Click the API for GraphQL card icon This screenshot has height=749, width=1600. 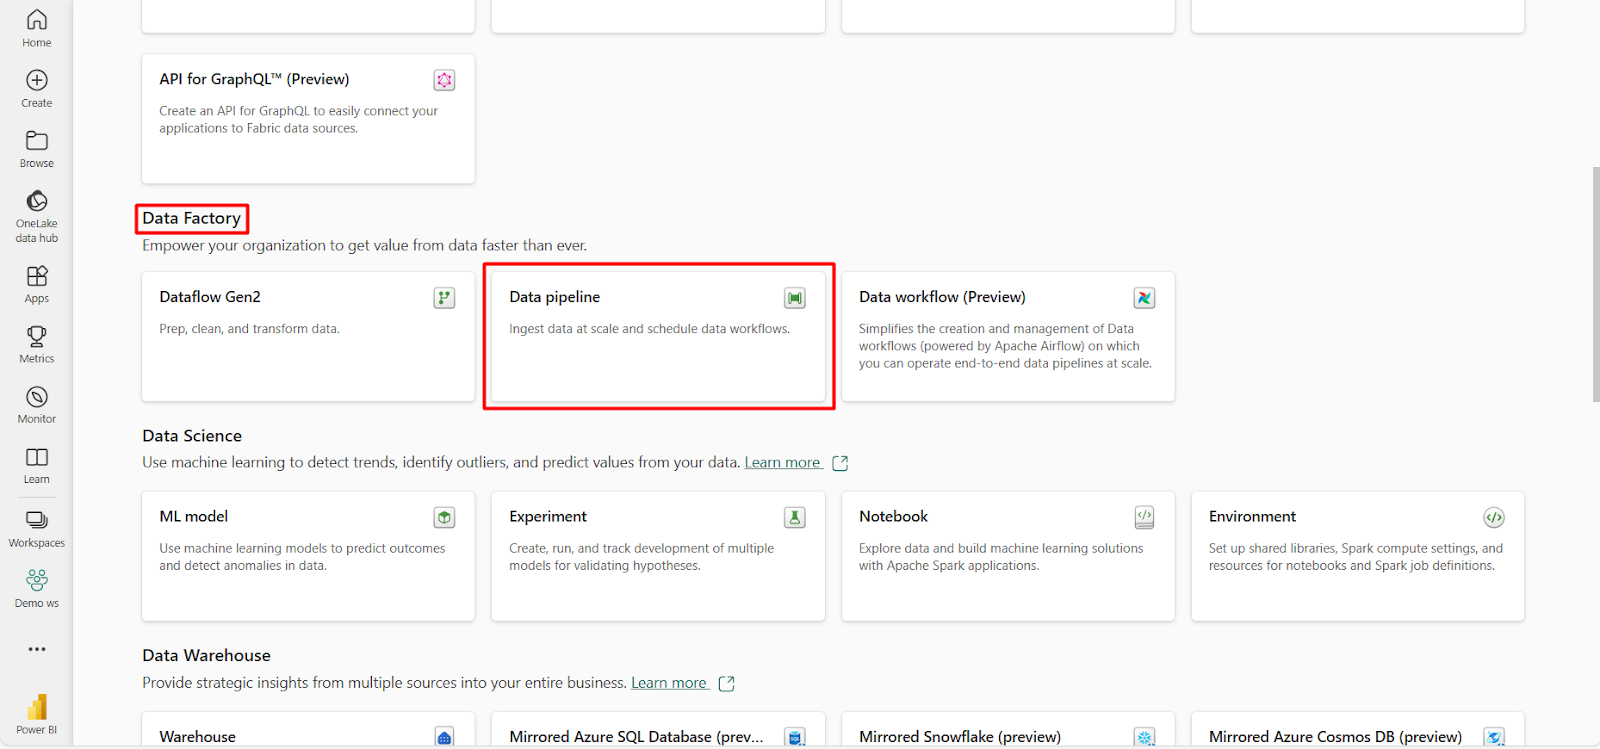[444, 80]
